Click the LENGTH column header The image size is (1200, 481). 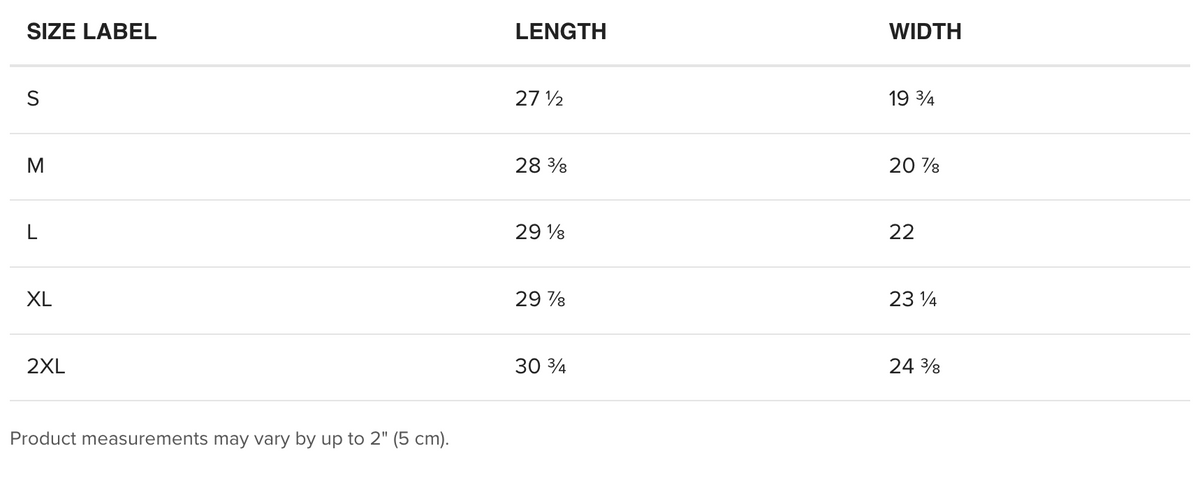click(561, 32)
